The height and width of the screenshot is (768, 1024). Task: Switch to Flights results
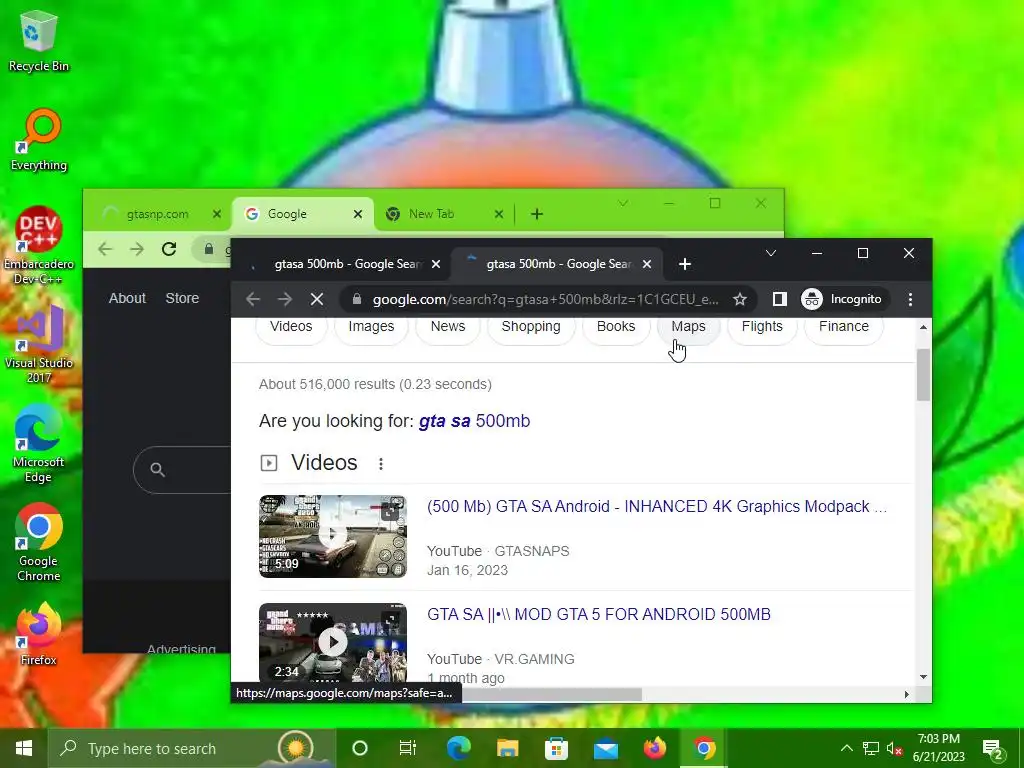tap(762, 327)
